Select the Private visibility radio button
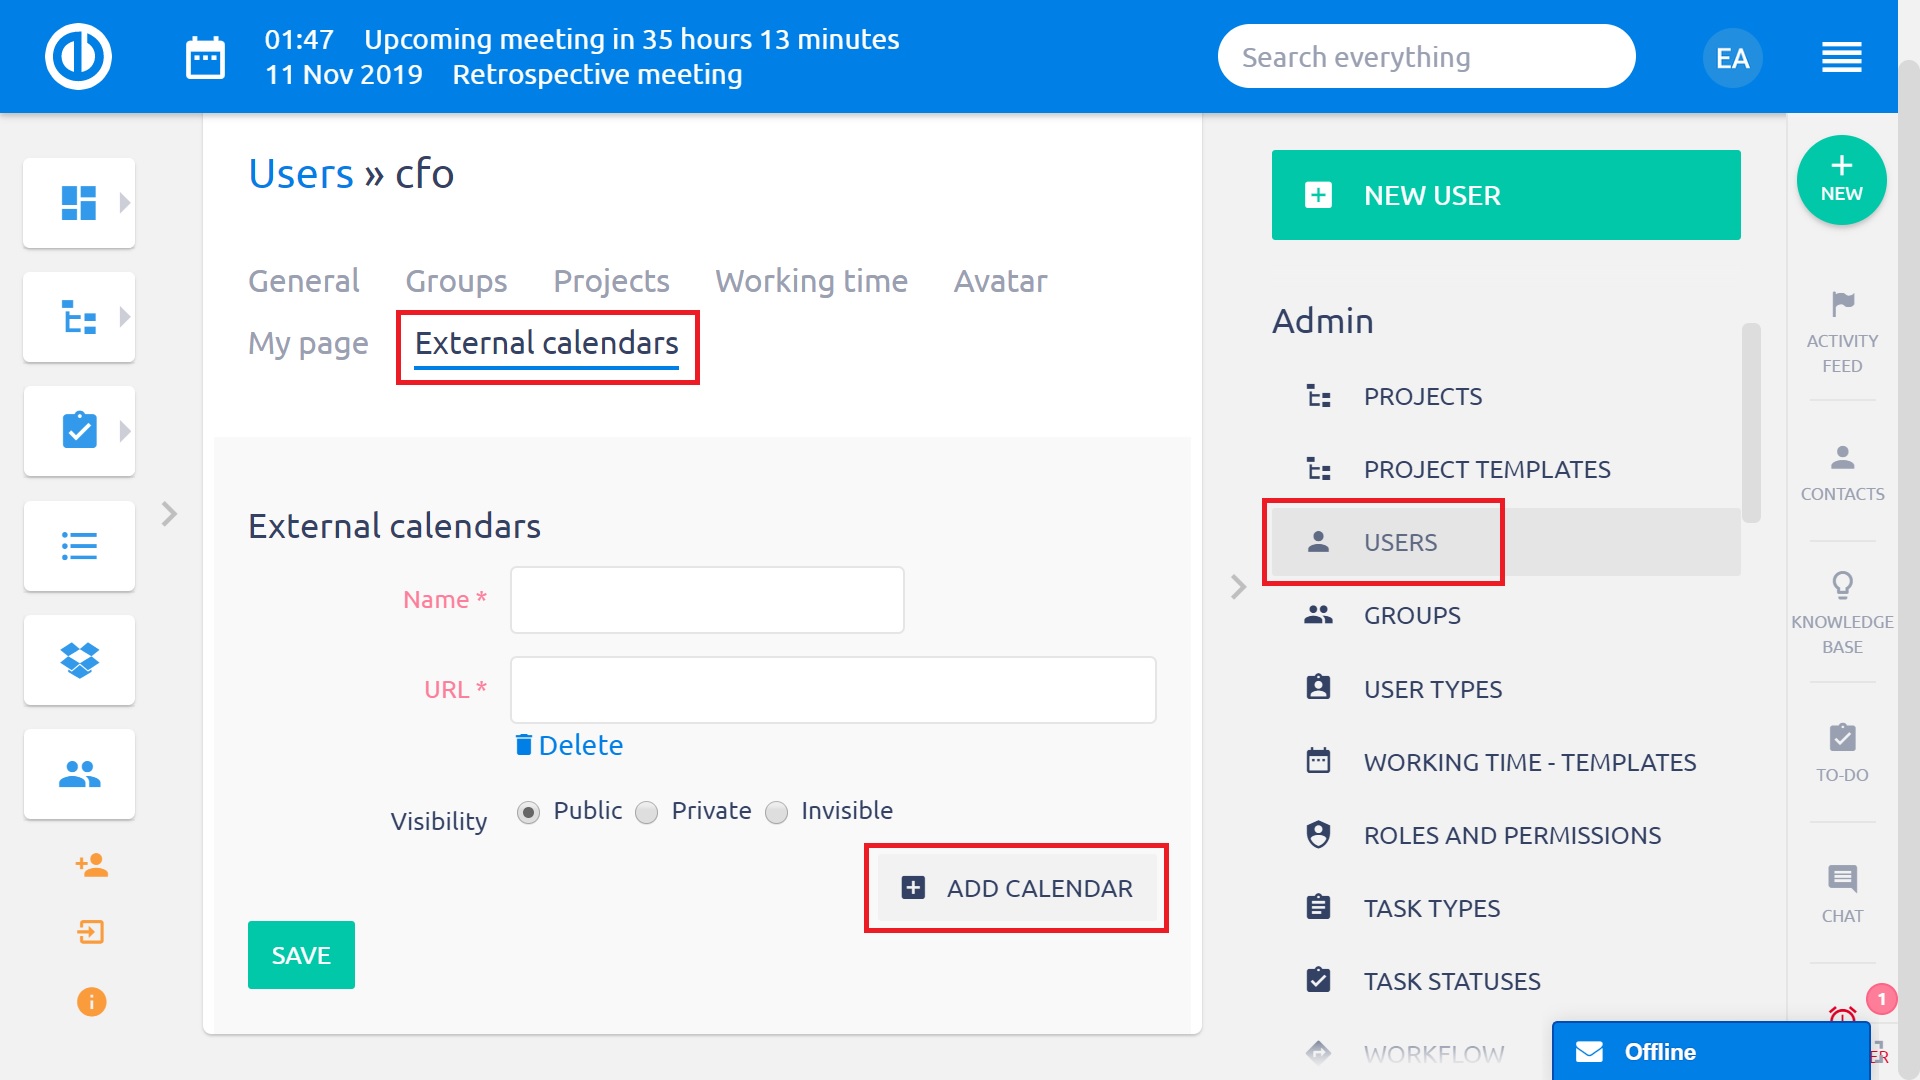1920x1080 pixels. [647, 812]
